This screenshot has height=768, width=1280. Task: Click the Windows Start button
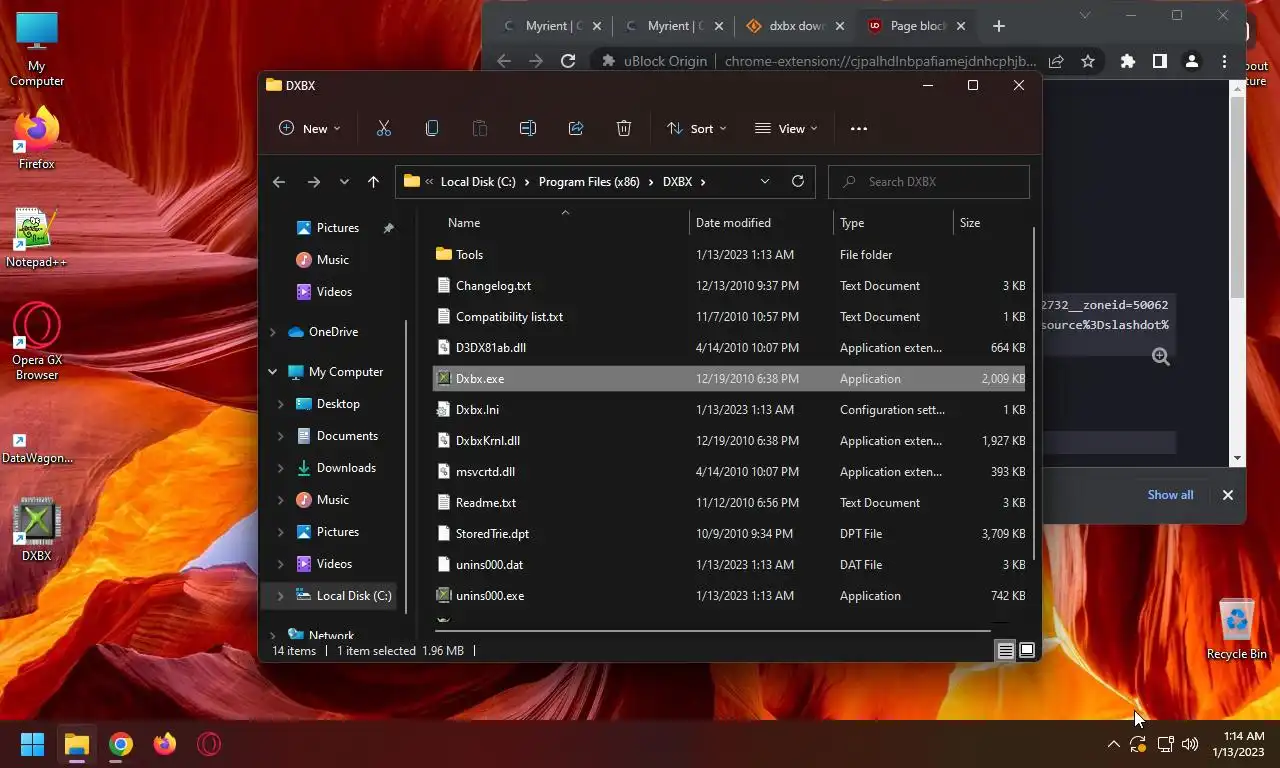coord(33,744)
